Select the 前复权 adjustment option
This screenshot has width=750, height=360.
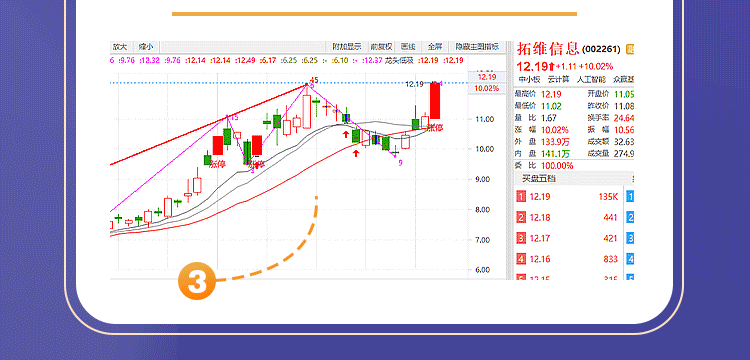point(381,47)
